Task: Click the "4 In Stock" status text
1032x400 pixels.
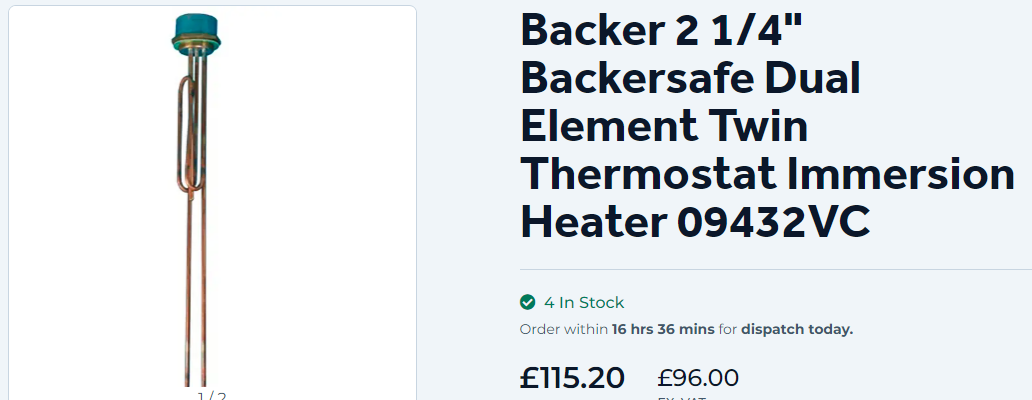Action: [584, 302]
